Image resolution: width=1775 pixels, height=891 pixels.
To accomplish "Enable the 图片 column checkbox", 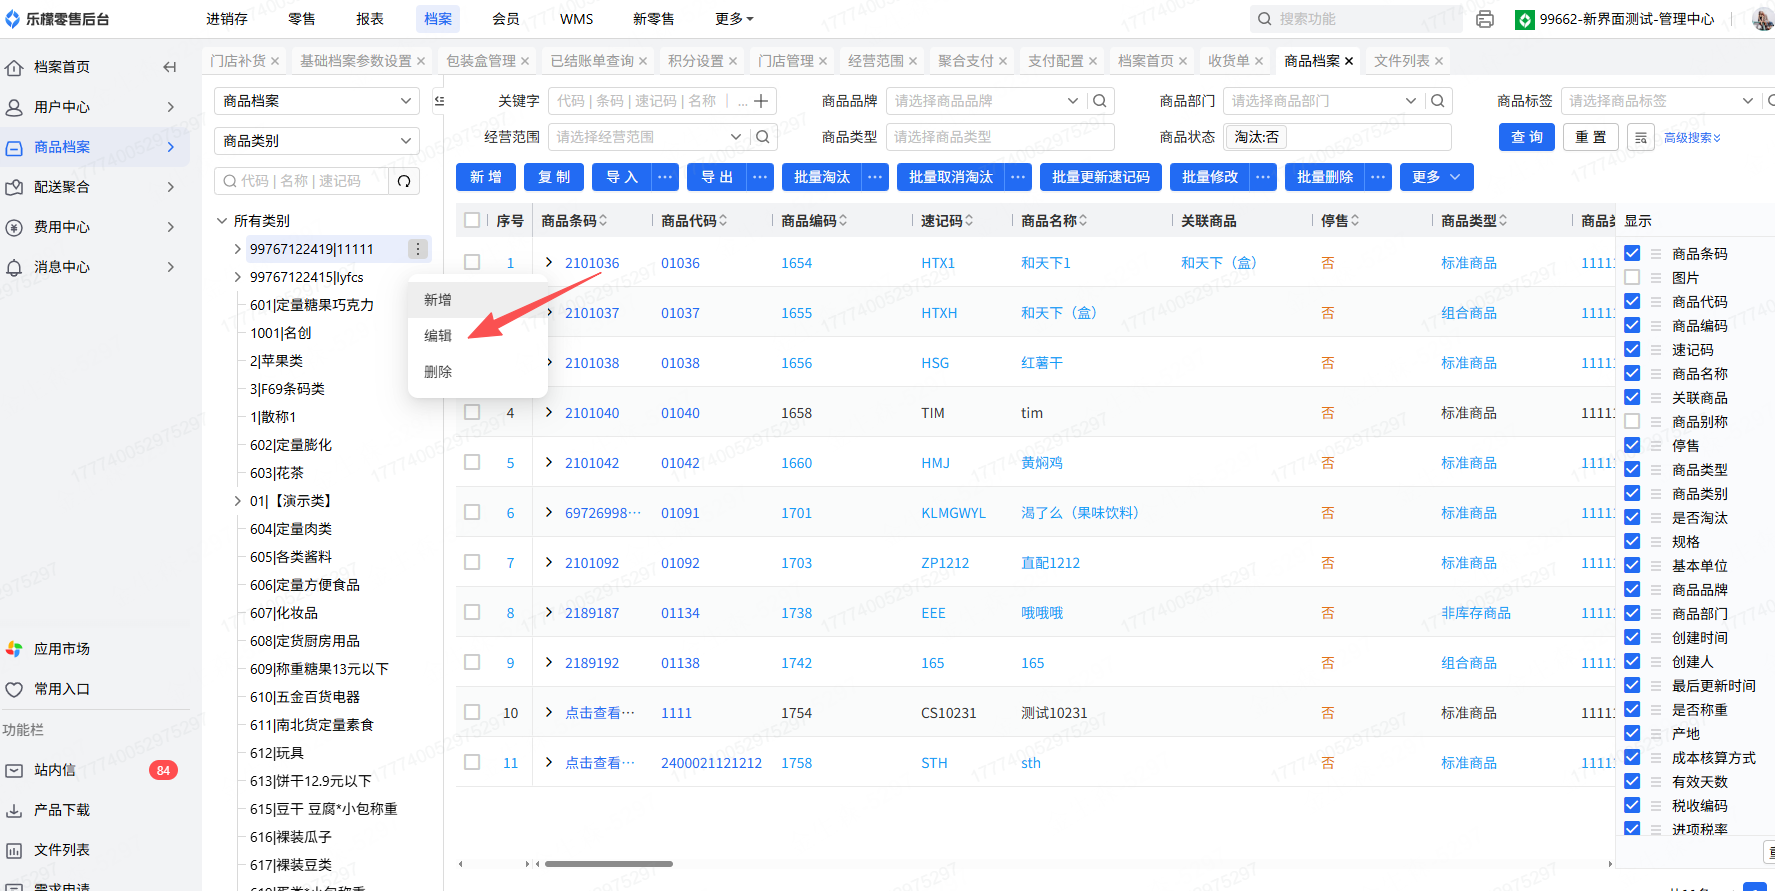I will [x=1632, y=277].
